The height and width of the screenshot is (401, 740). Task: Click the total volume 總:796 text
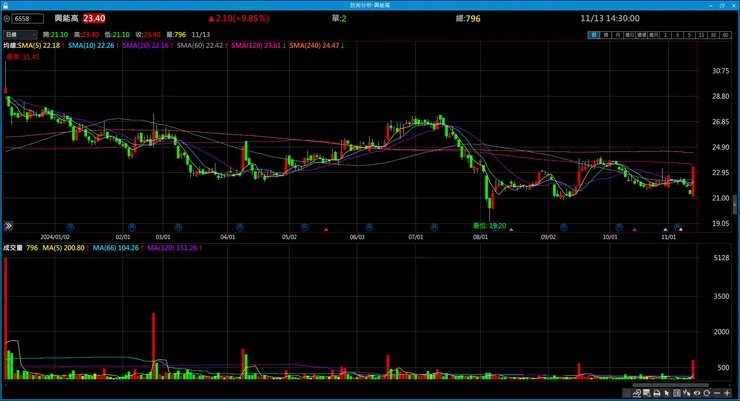(x=468, y=18)
